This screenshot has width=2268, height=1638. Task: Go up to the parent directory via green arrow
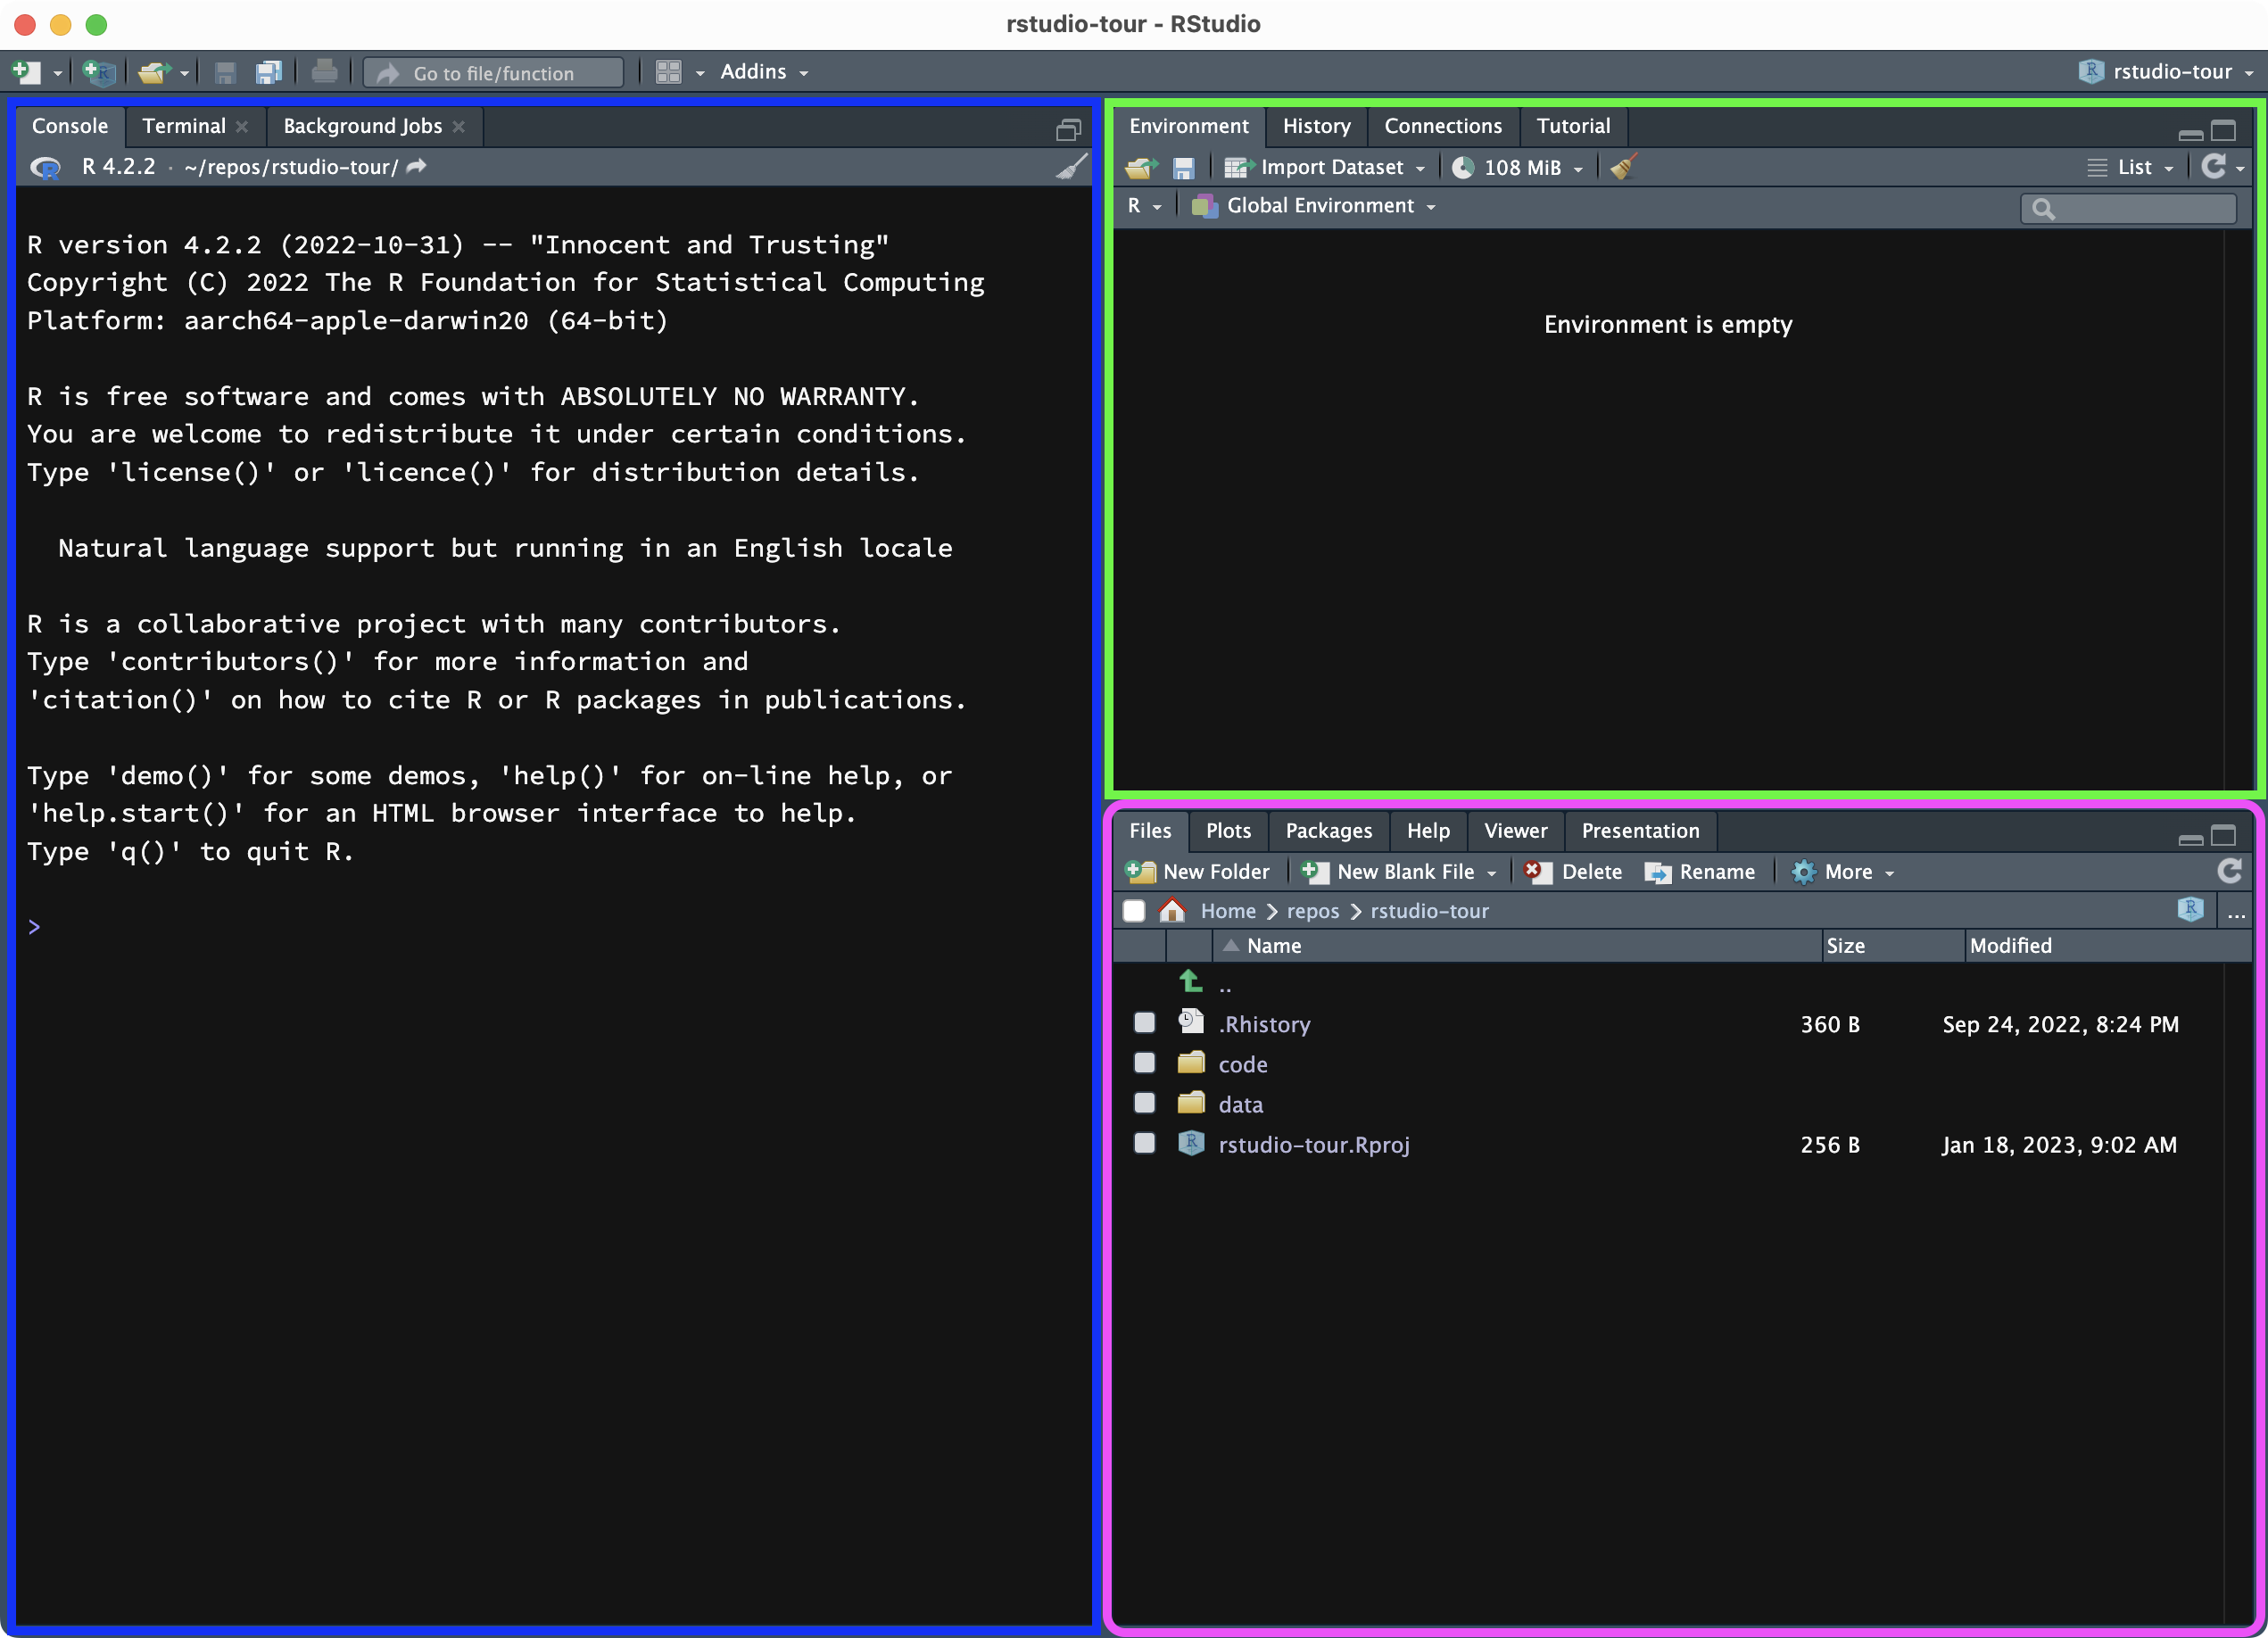click(x=1190, y=981)
